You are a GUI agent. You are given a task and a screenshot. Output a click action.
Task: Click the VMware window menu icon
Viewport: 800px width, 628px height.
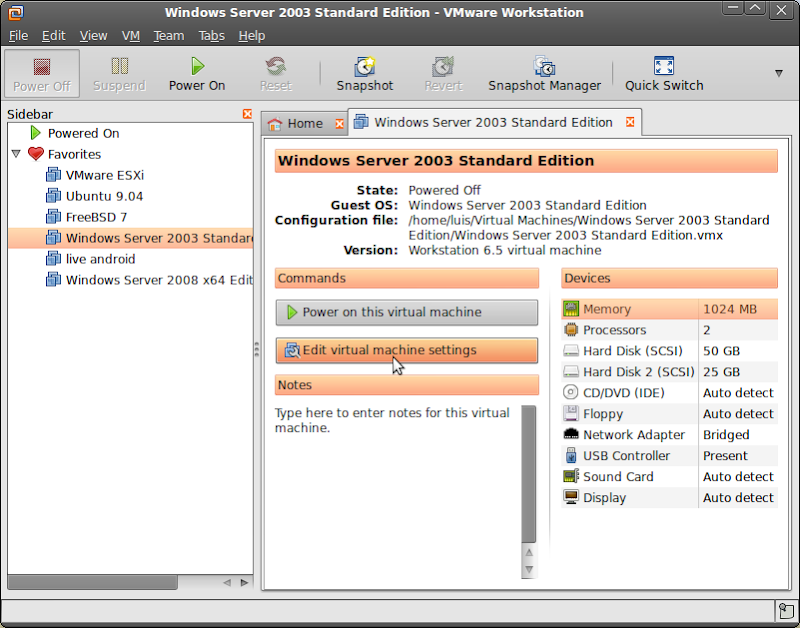click(x=15, y=12)
